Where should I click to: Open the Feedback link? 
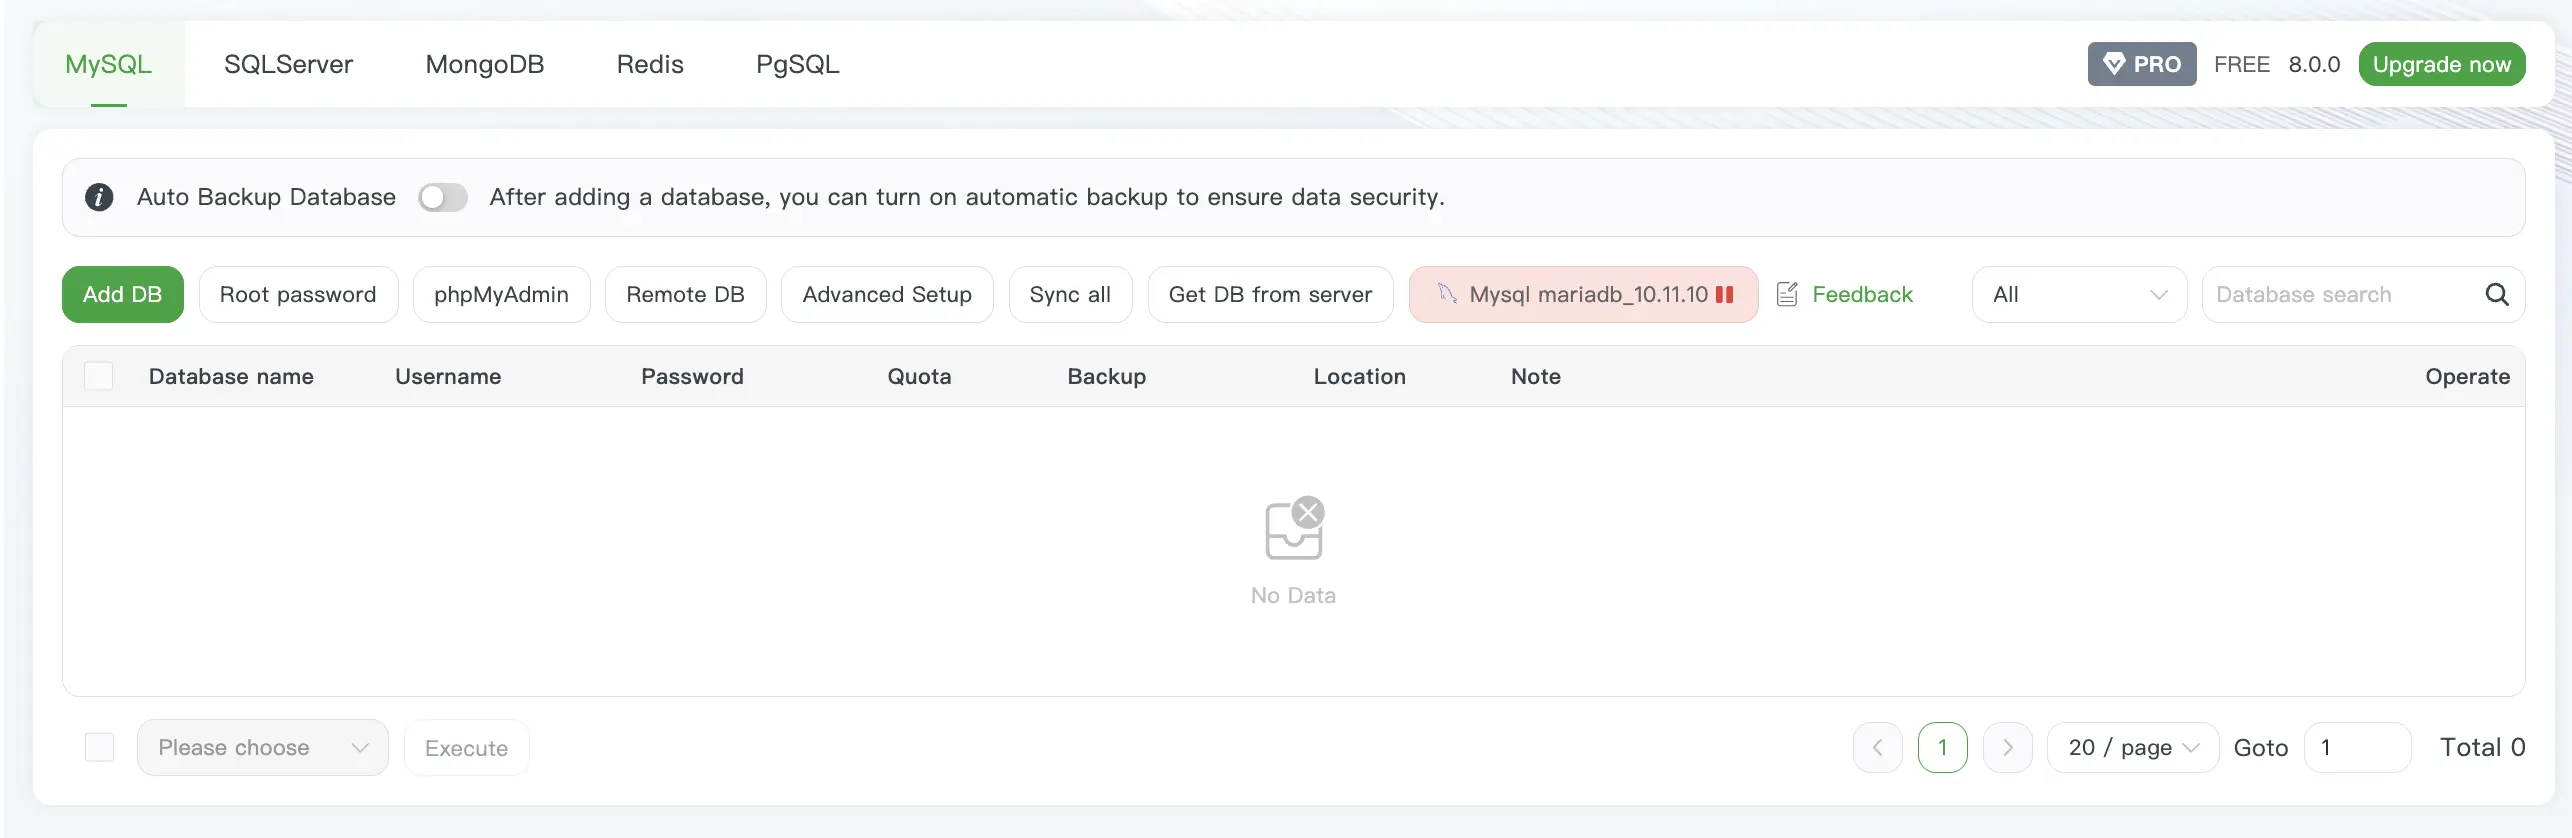(1862, 294)
